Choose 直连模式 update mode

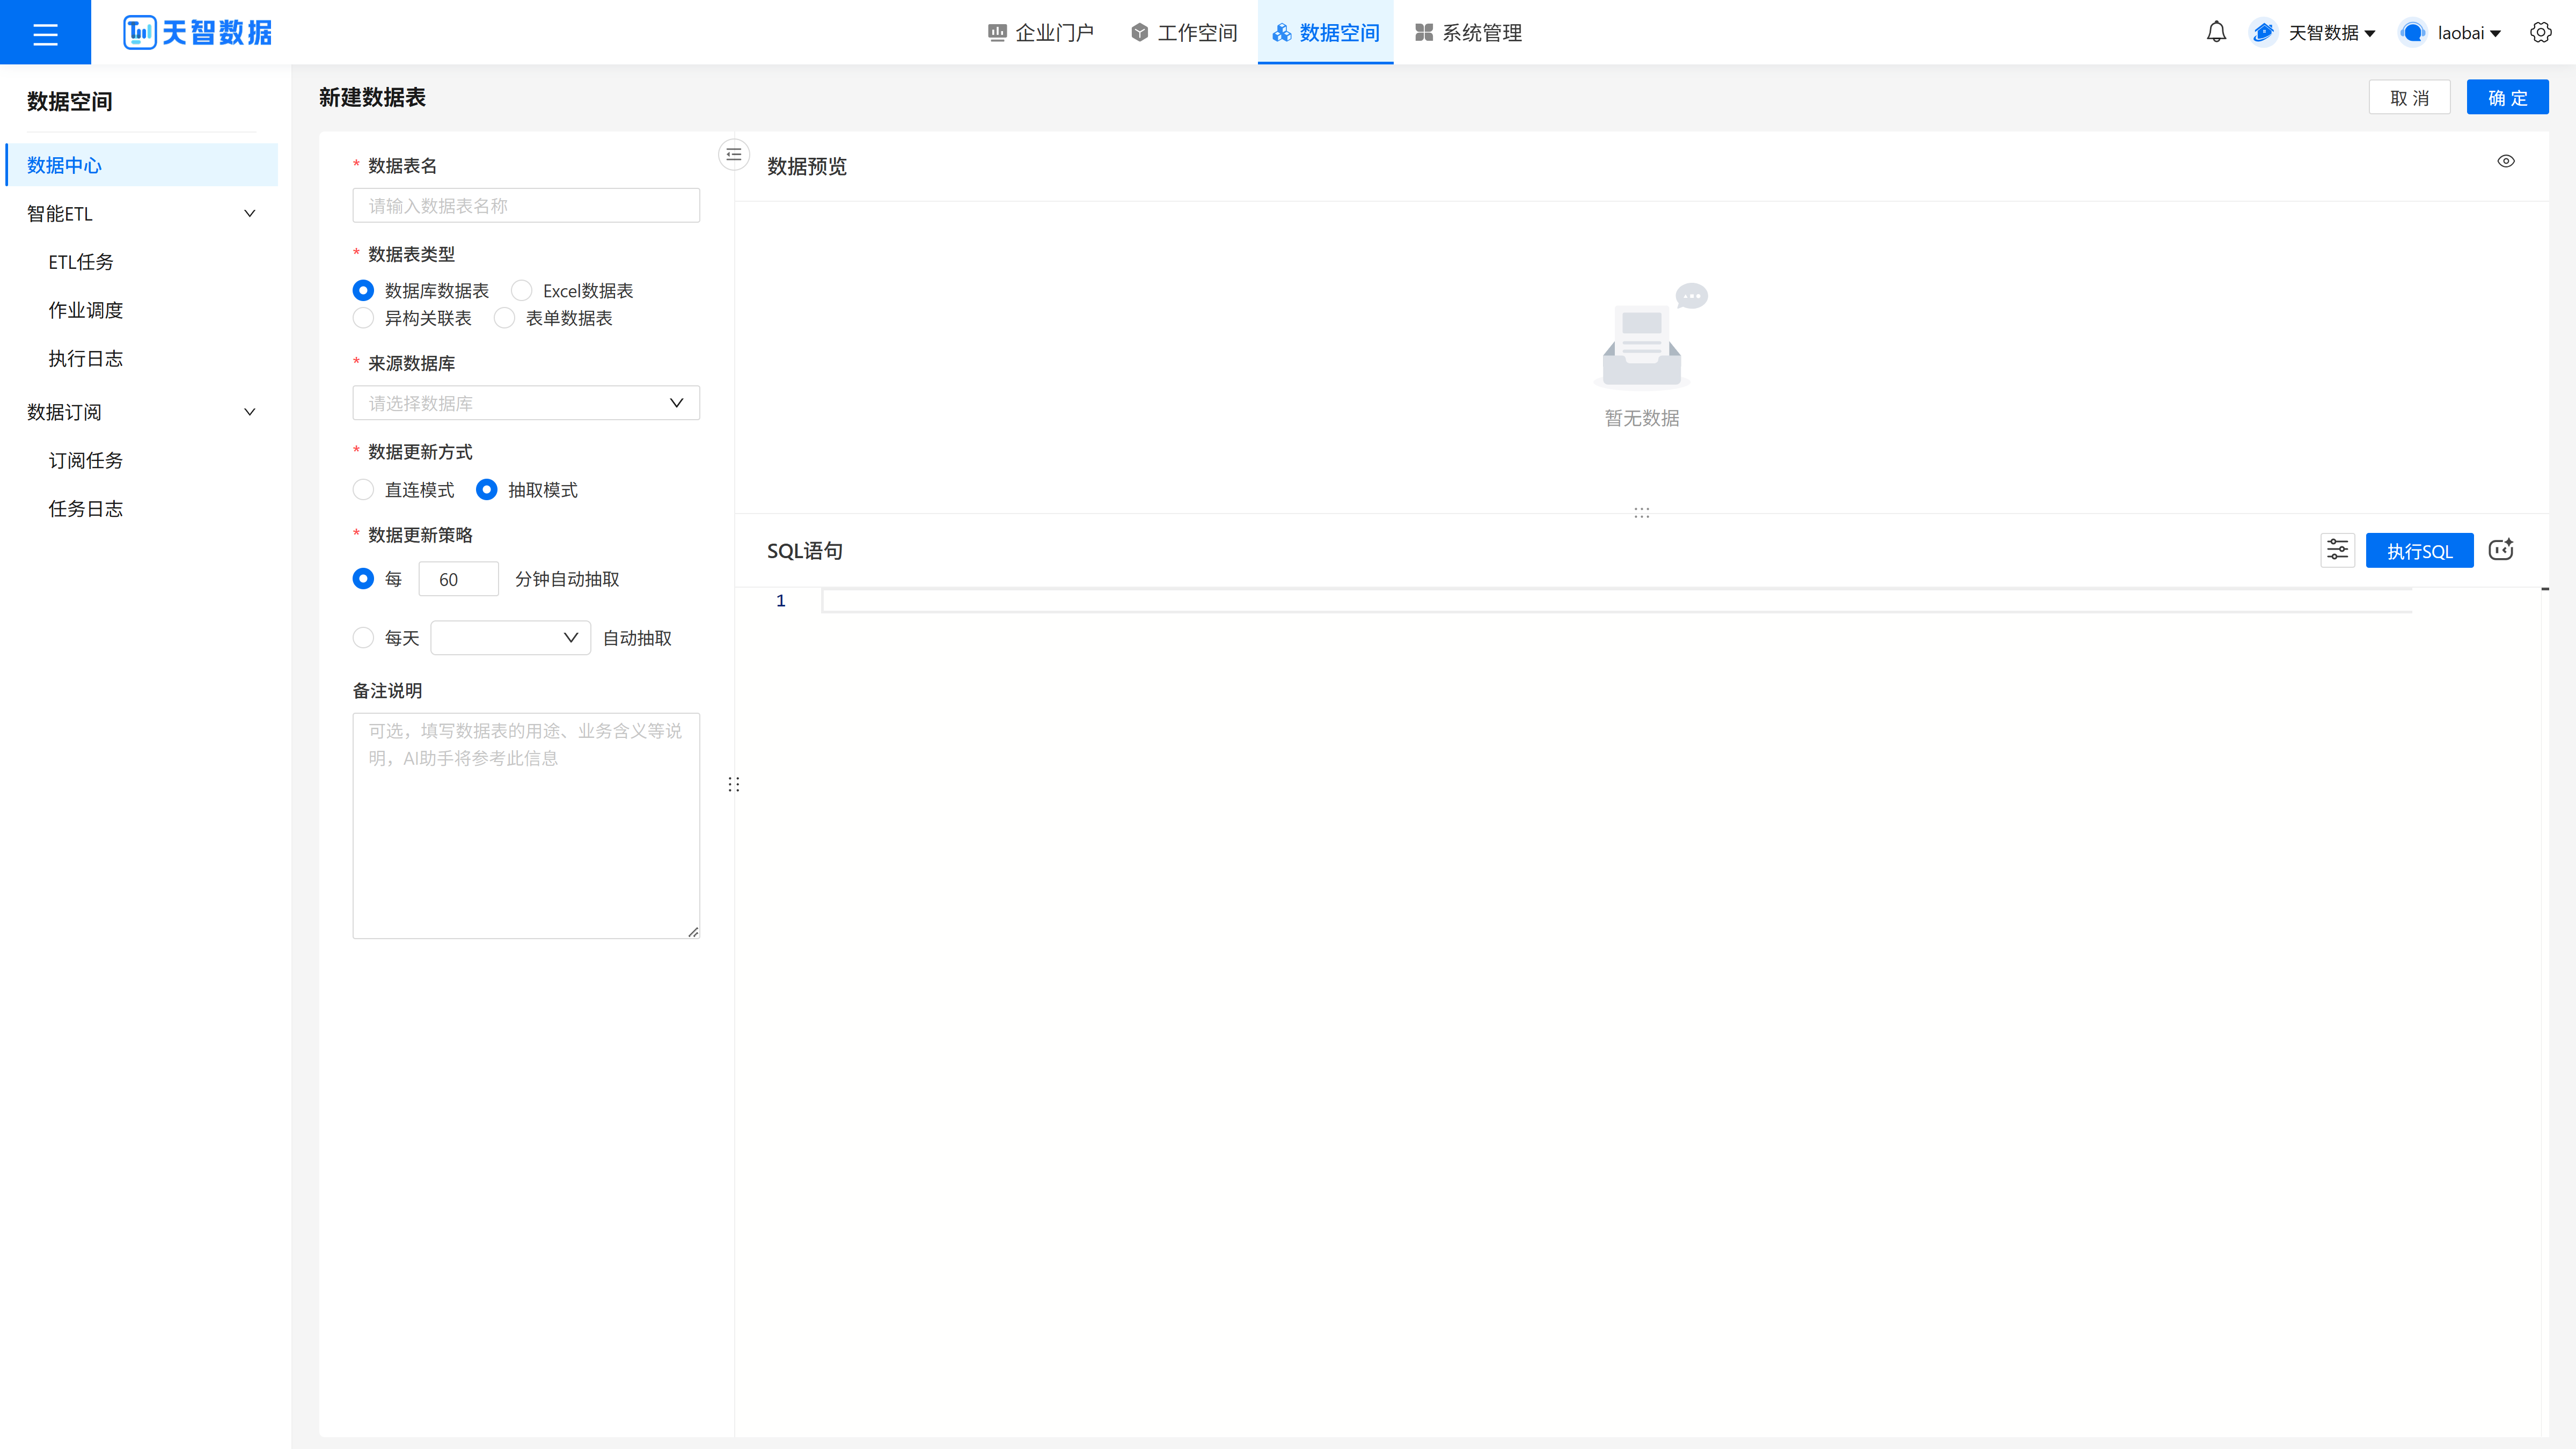[x=363, y=490]
